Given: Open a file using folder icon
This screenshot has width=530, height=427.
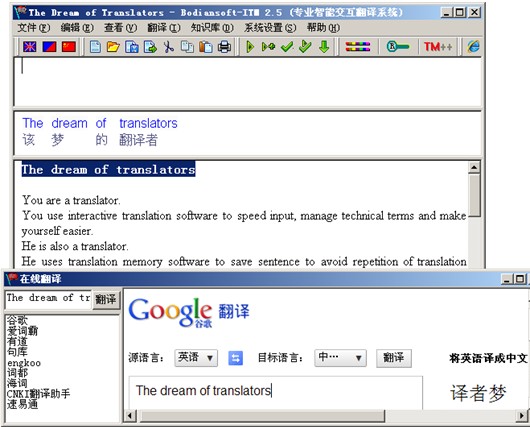Looking at the screenshot, I should tap(113, 47).
